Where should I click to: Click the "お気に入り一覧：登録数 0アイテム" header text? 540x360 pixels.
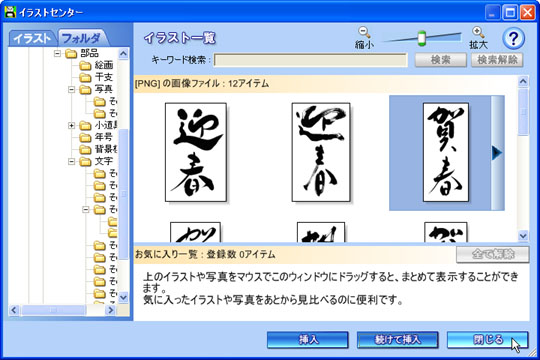coord(205,255)
